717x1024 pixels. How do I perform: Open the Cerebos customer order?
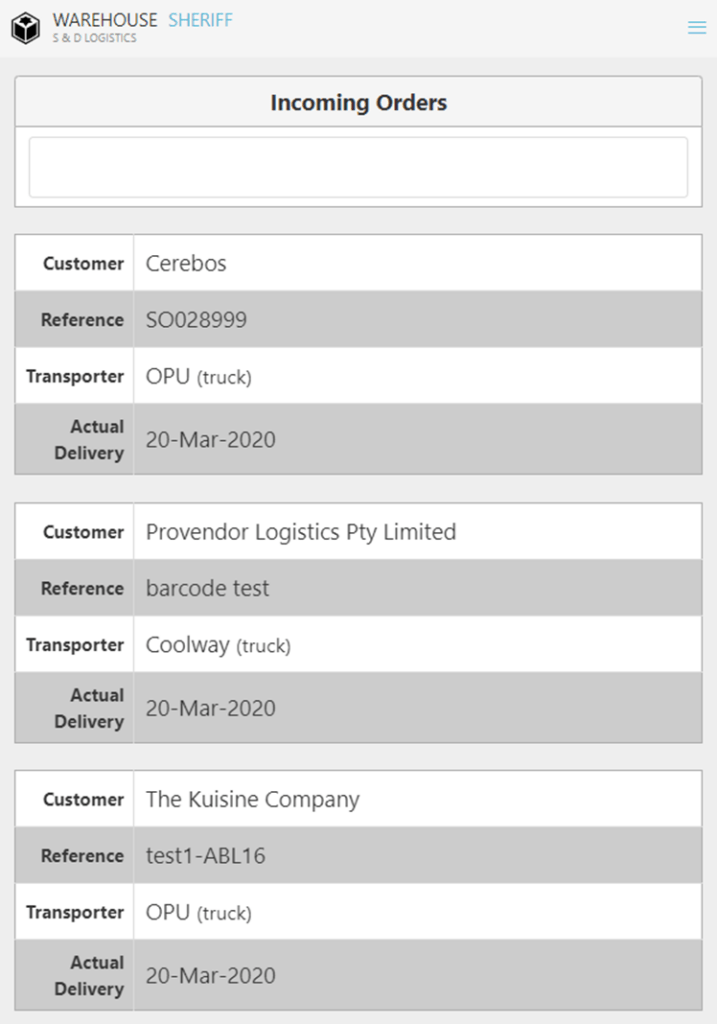[186, 264]
